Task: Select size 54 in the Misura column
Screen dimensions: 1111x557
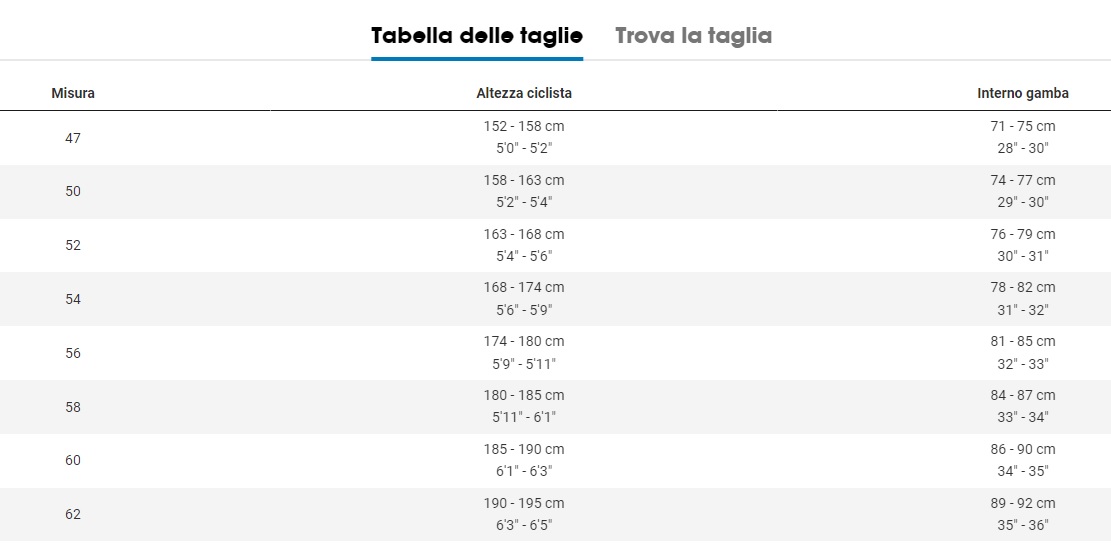Action: 73,299
